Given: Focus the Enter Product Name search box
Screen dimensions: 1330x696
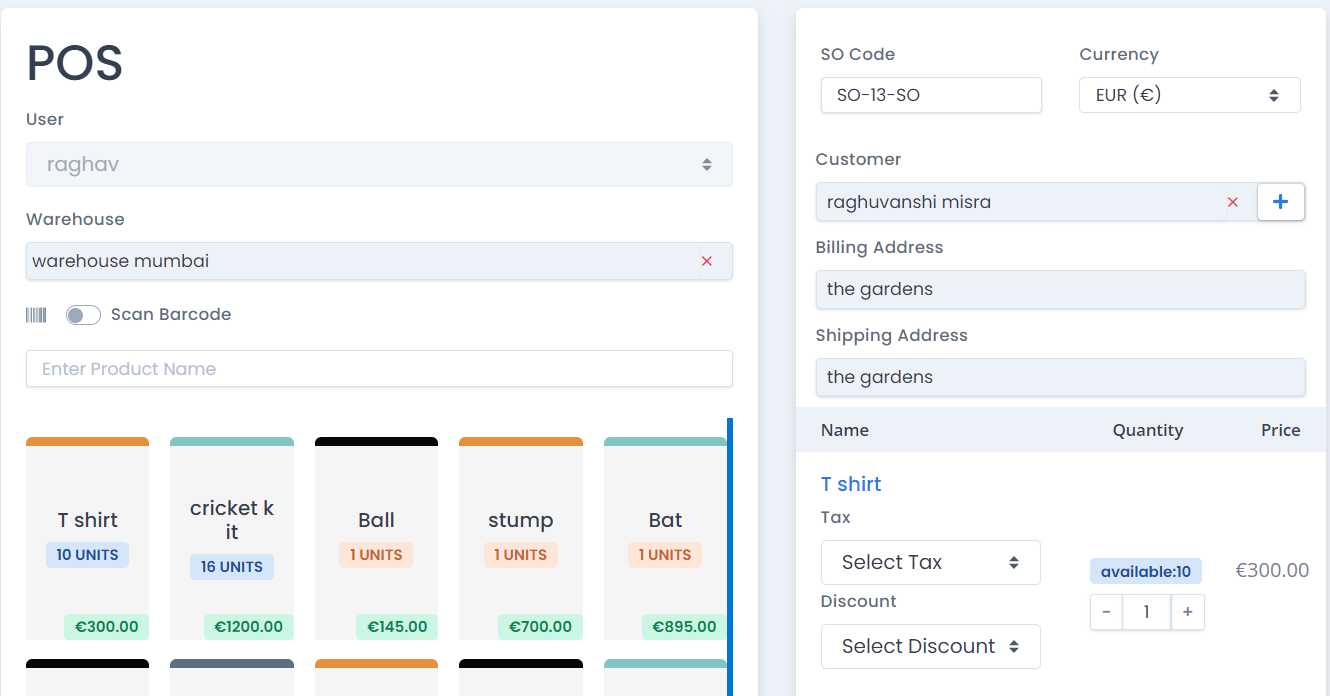Looking at the screenshot, I should tap(379, 369).
